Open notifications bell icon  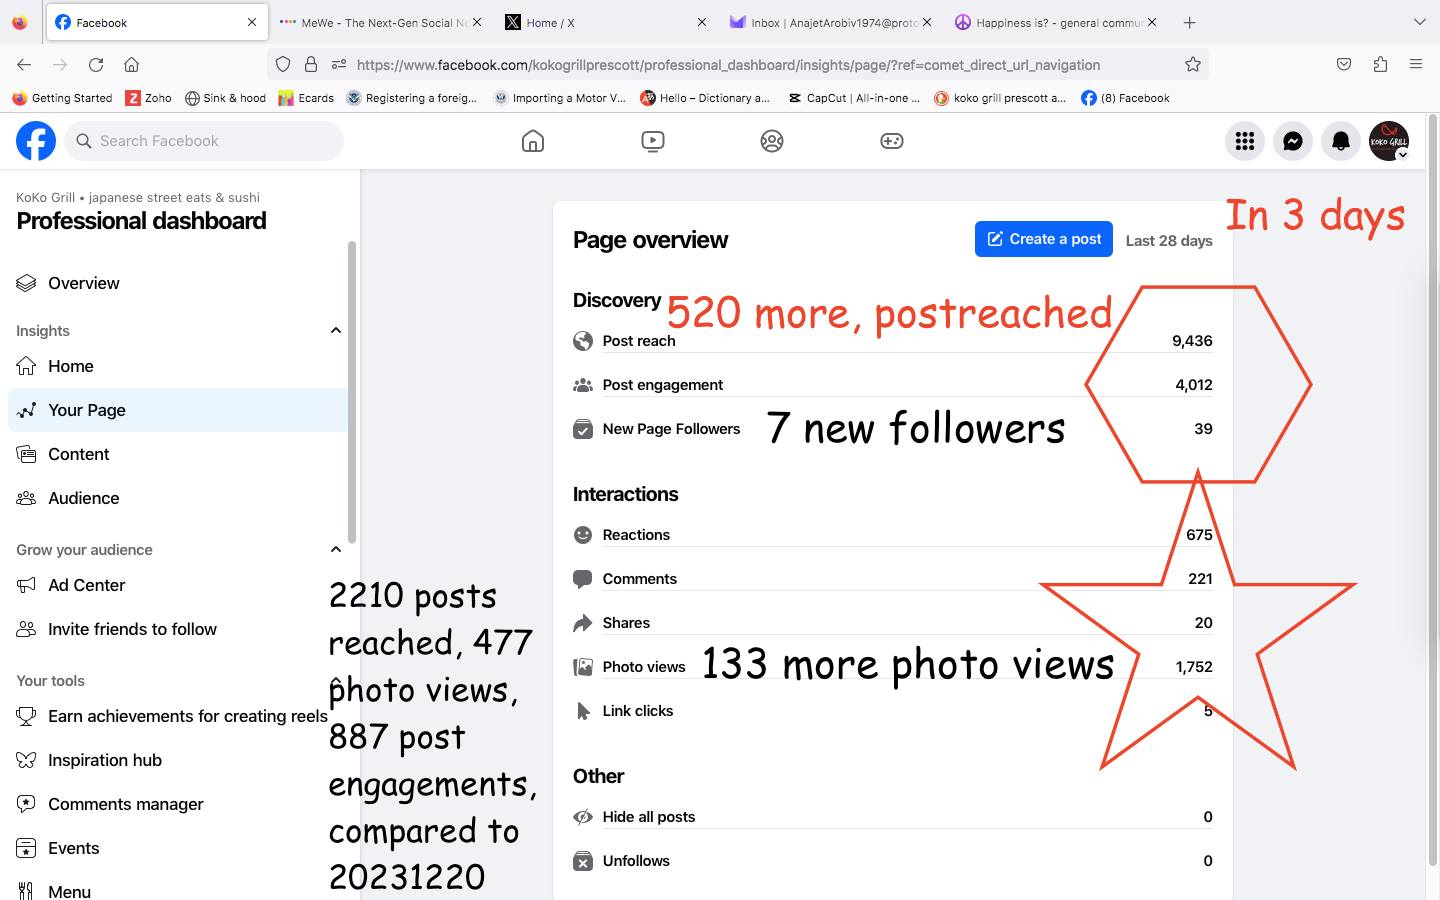(x=1341, y=141)
